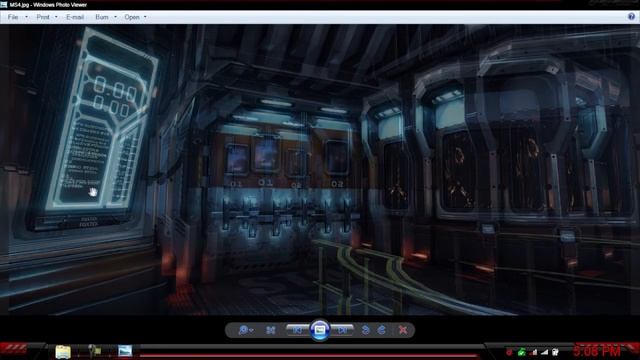
Task: Open the Print menu
Action: tap(43, 17)
